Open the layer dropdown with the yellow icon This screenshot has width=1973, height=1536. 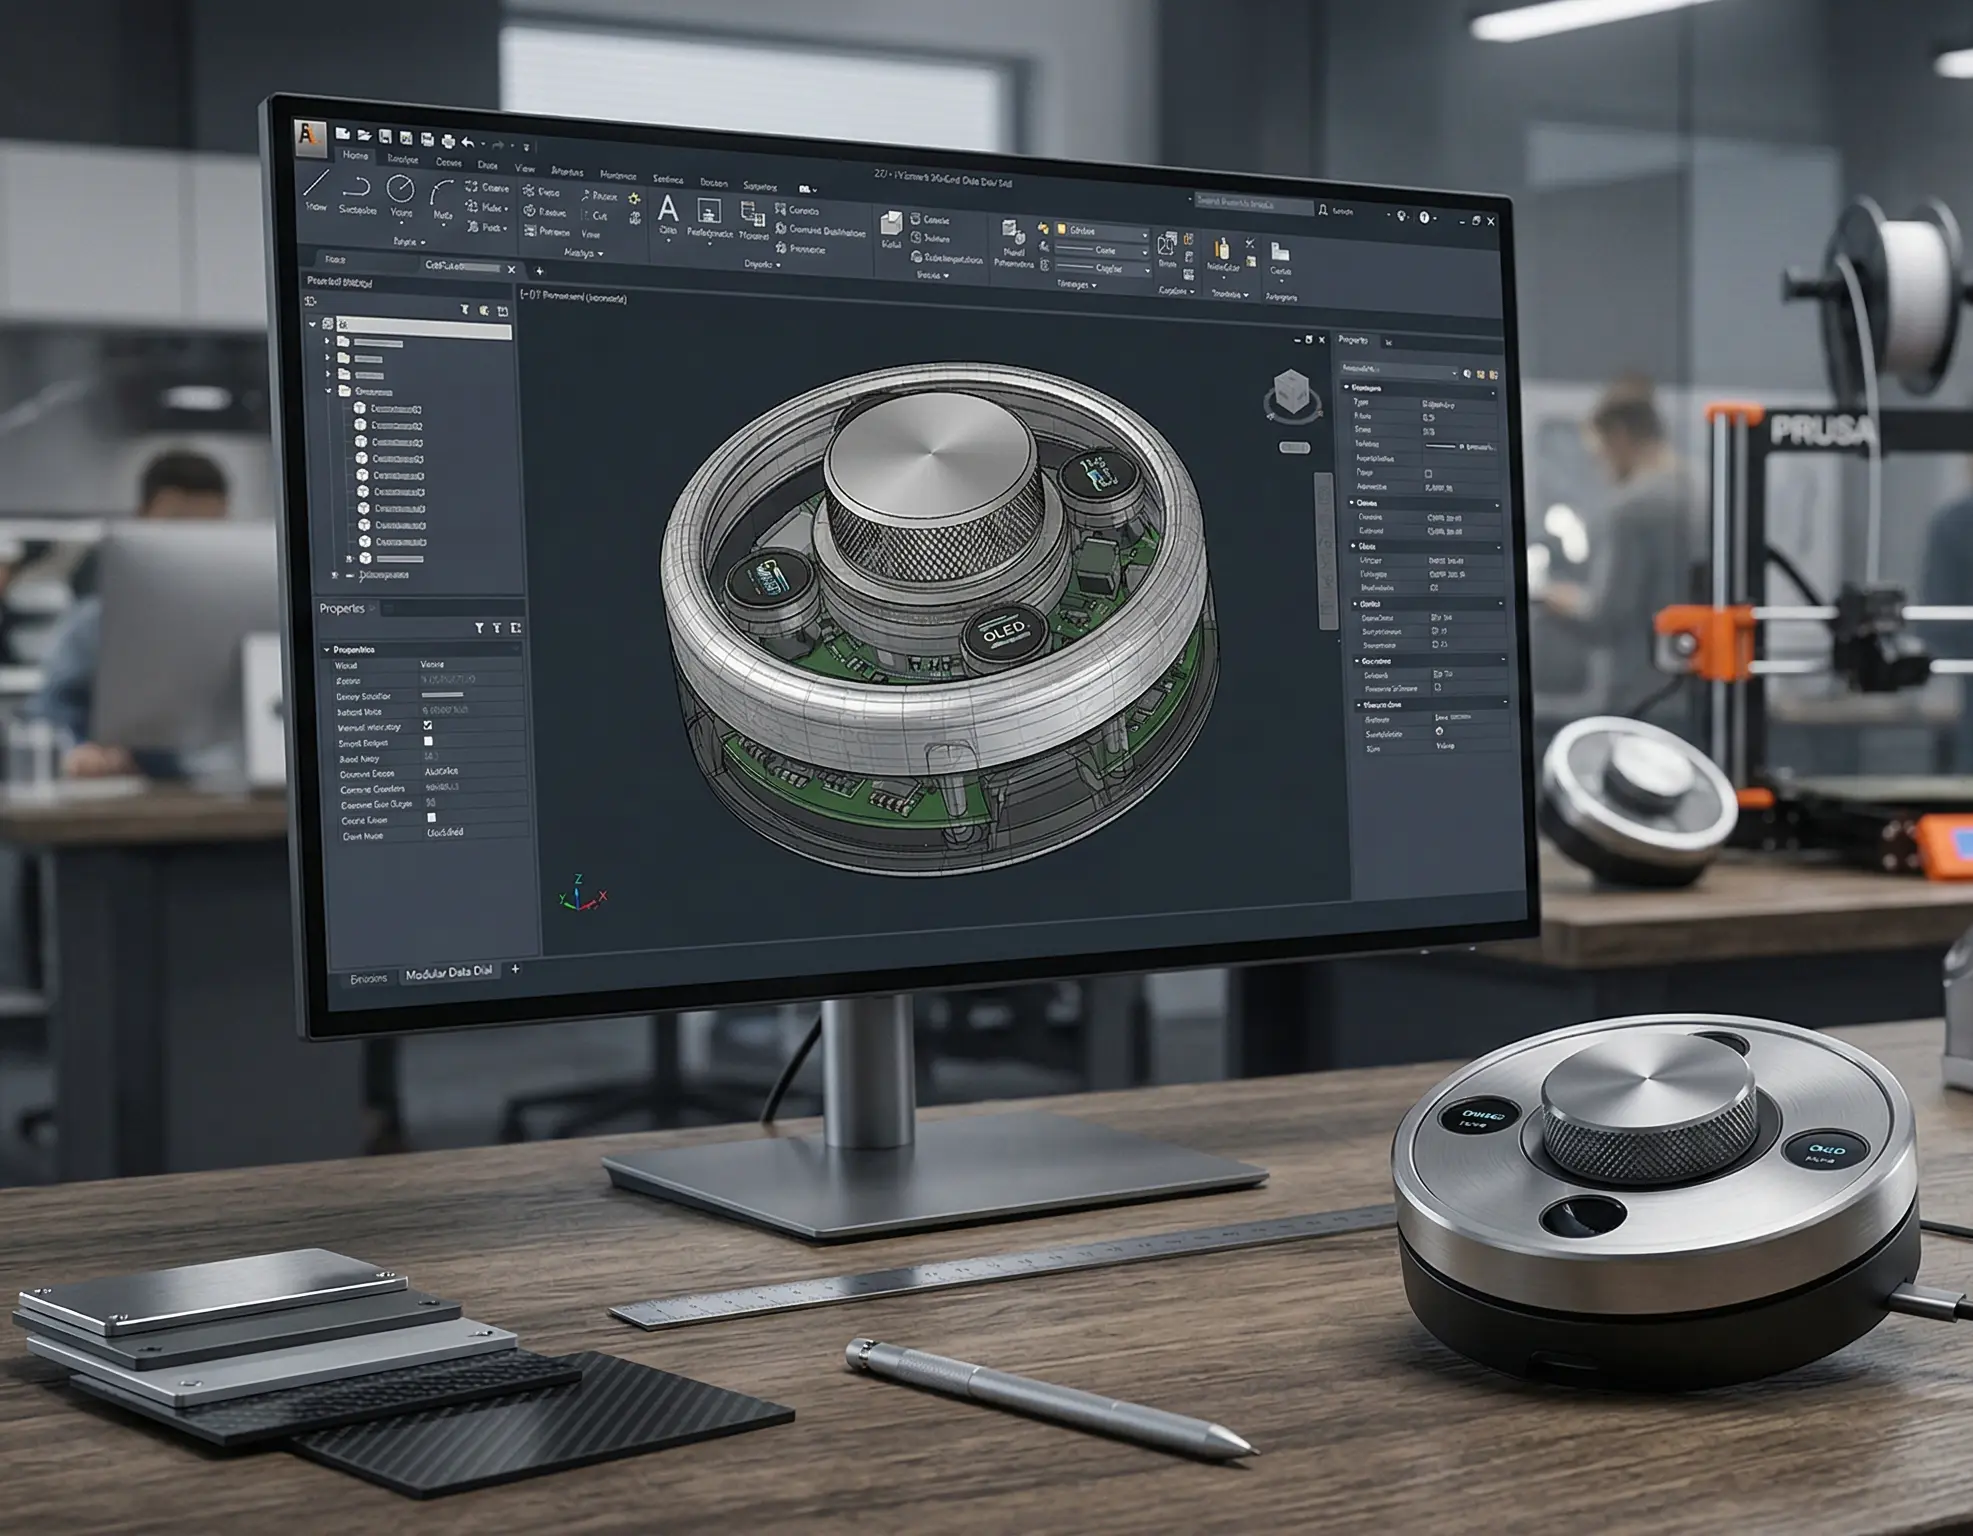tap(1101, 232)
